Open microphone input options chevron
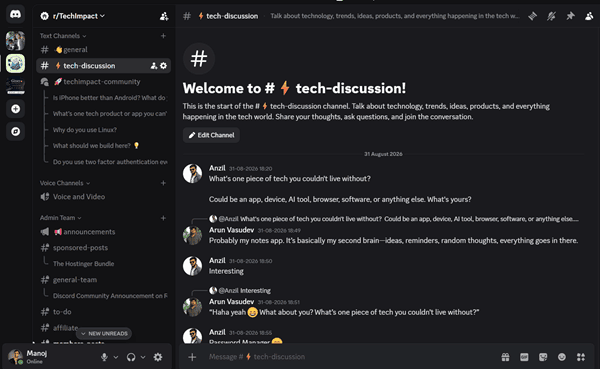The width and height of the screenshot is (600, 369). click(x=116, y=357)
